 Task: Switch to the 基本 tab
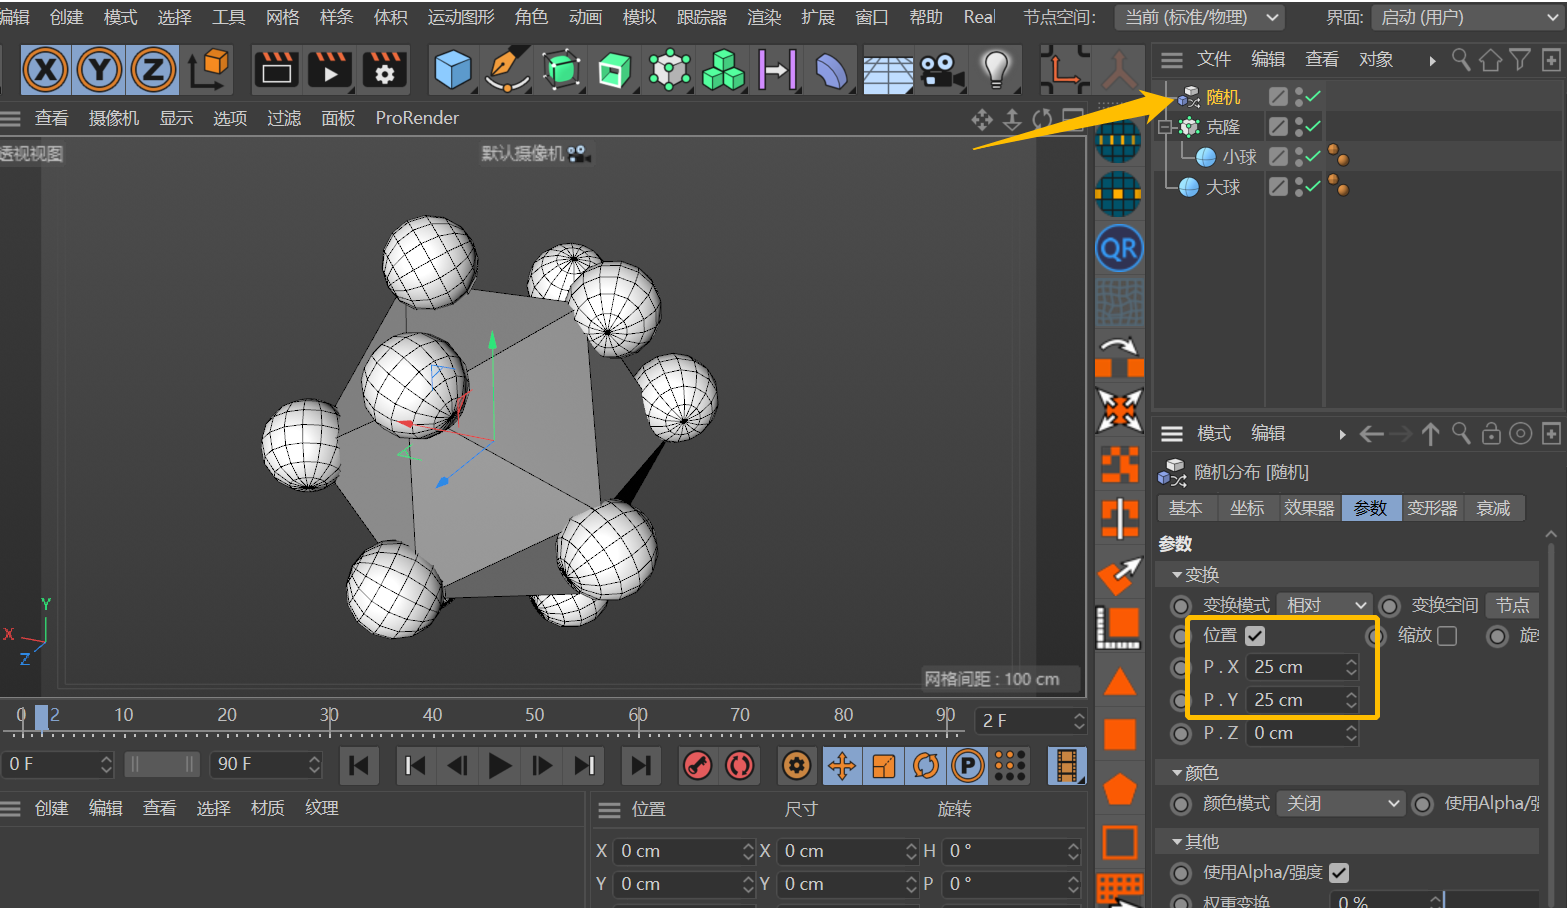(x=1186, y=508)
